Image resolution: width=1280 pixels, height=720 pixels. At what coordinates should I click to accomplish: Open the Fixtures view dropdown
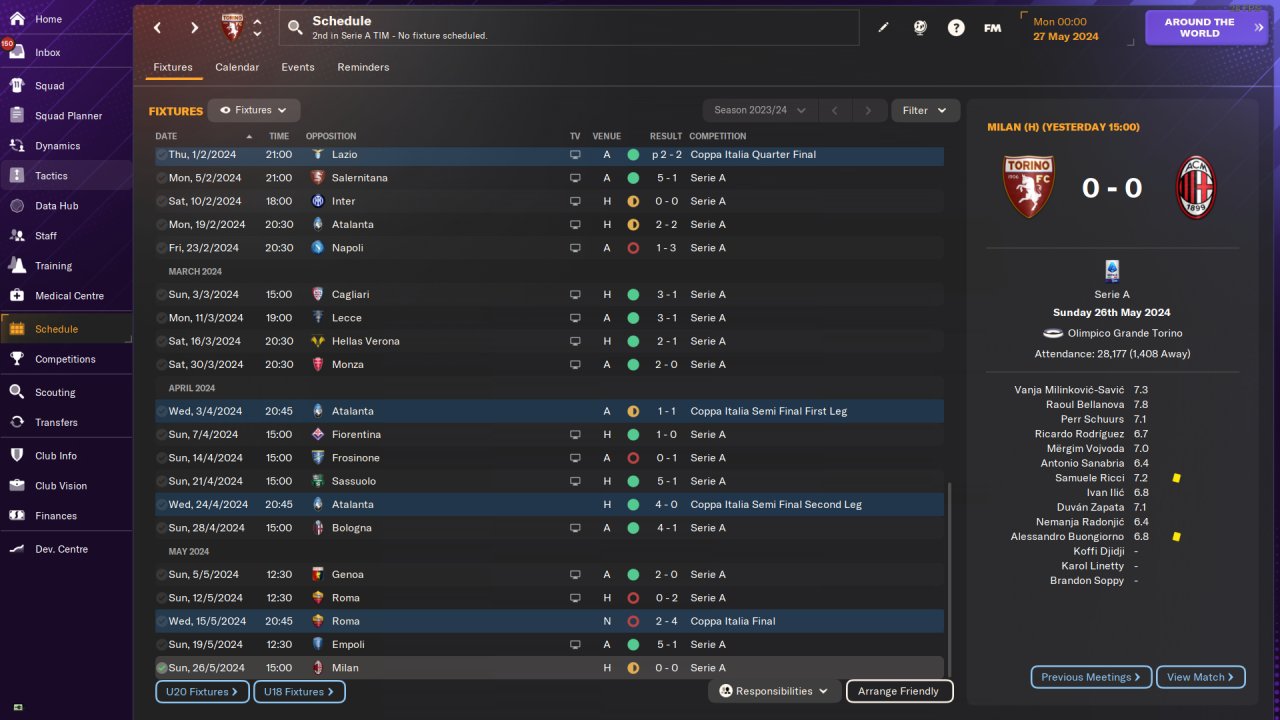coord(254,110)
